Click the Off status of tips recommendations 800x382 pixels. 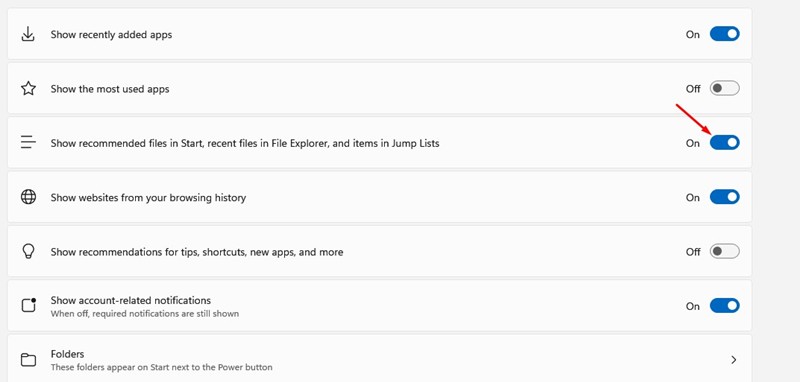pyautogui.click(x=693, y=252)
